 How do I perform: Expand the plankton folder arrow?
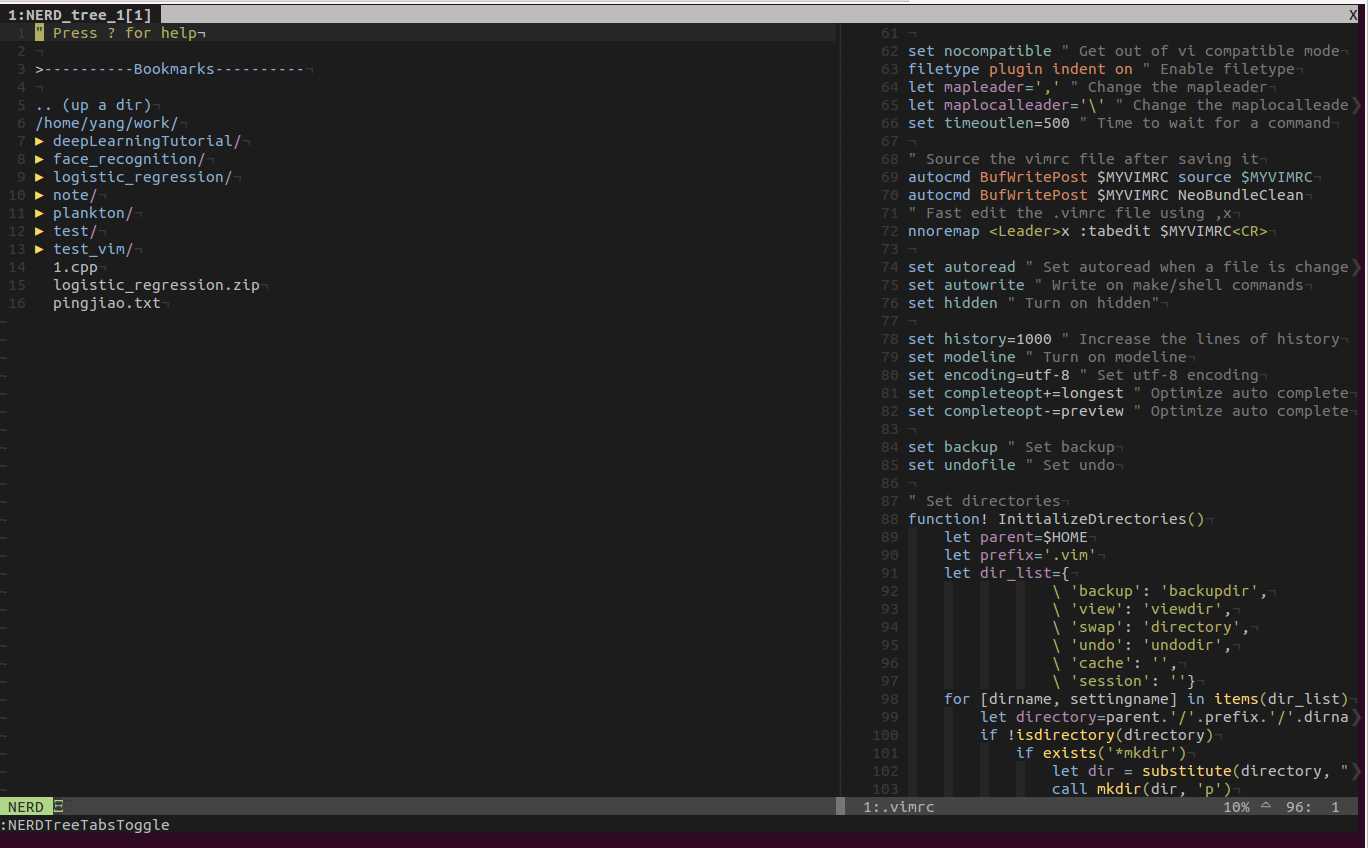[x=40, y=213]
